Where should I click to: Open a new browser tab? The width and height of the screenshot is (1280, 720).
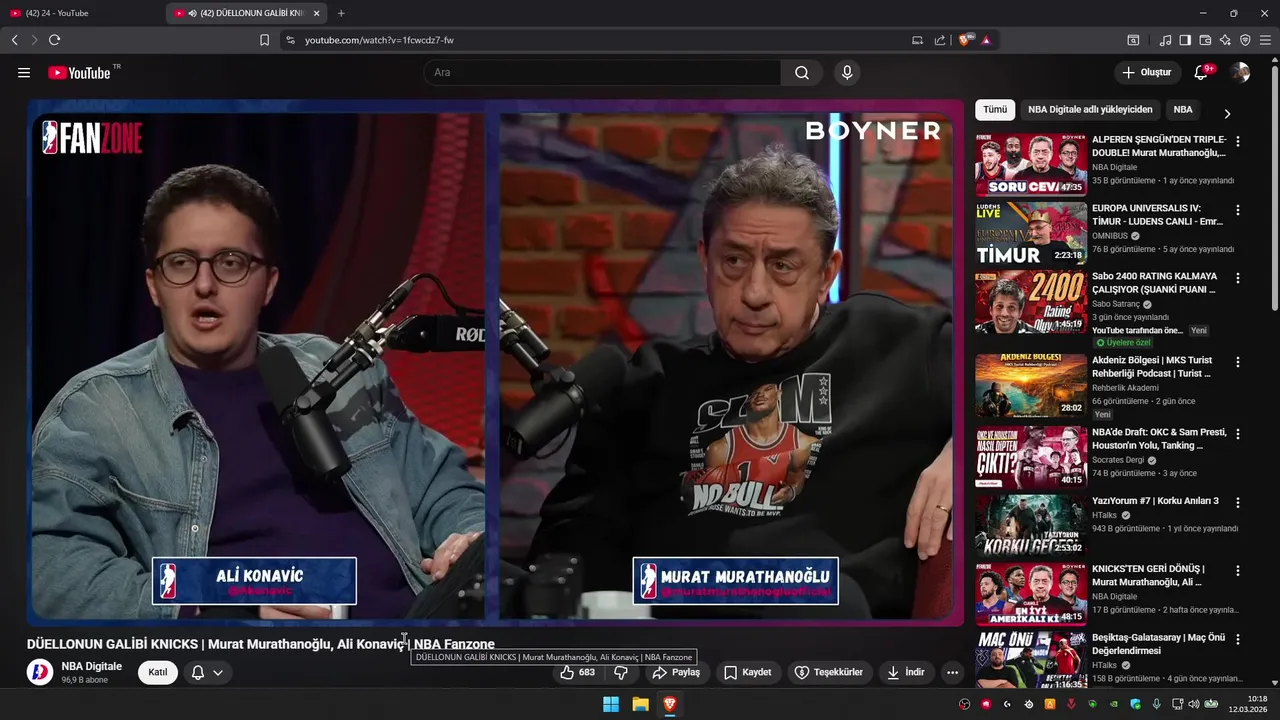341,13
